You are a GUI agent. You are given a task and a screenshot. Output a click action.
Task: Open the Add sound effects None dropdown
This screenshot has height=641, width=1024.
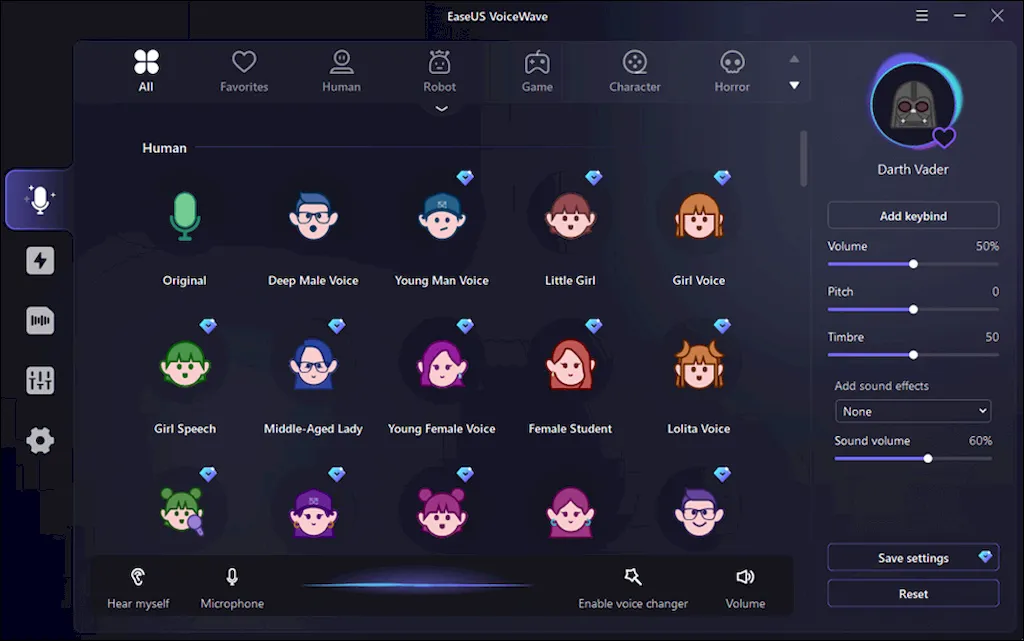coord(913,411)
